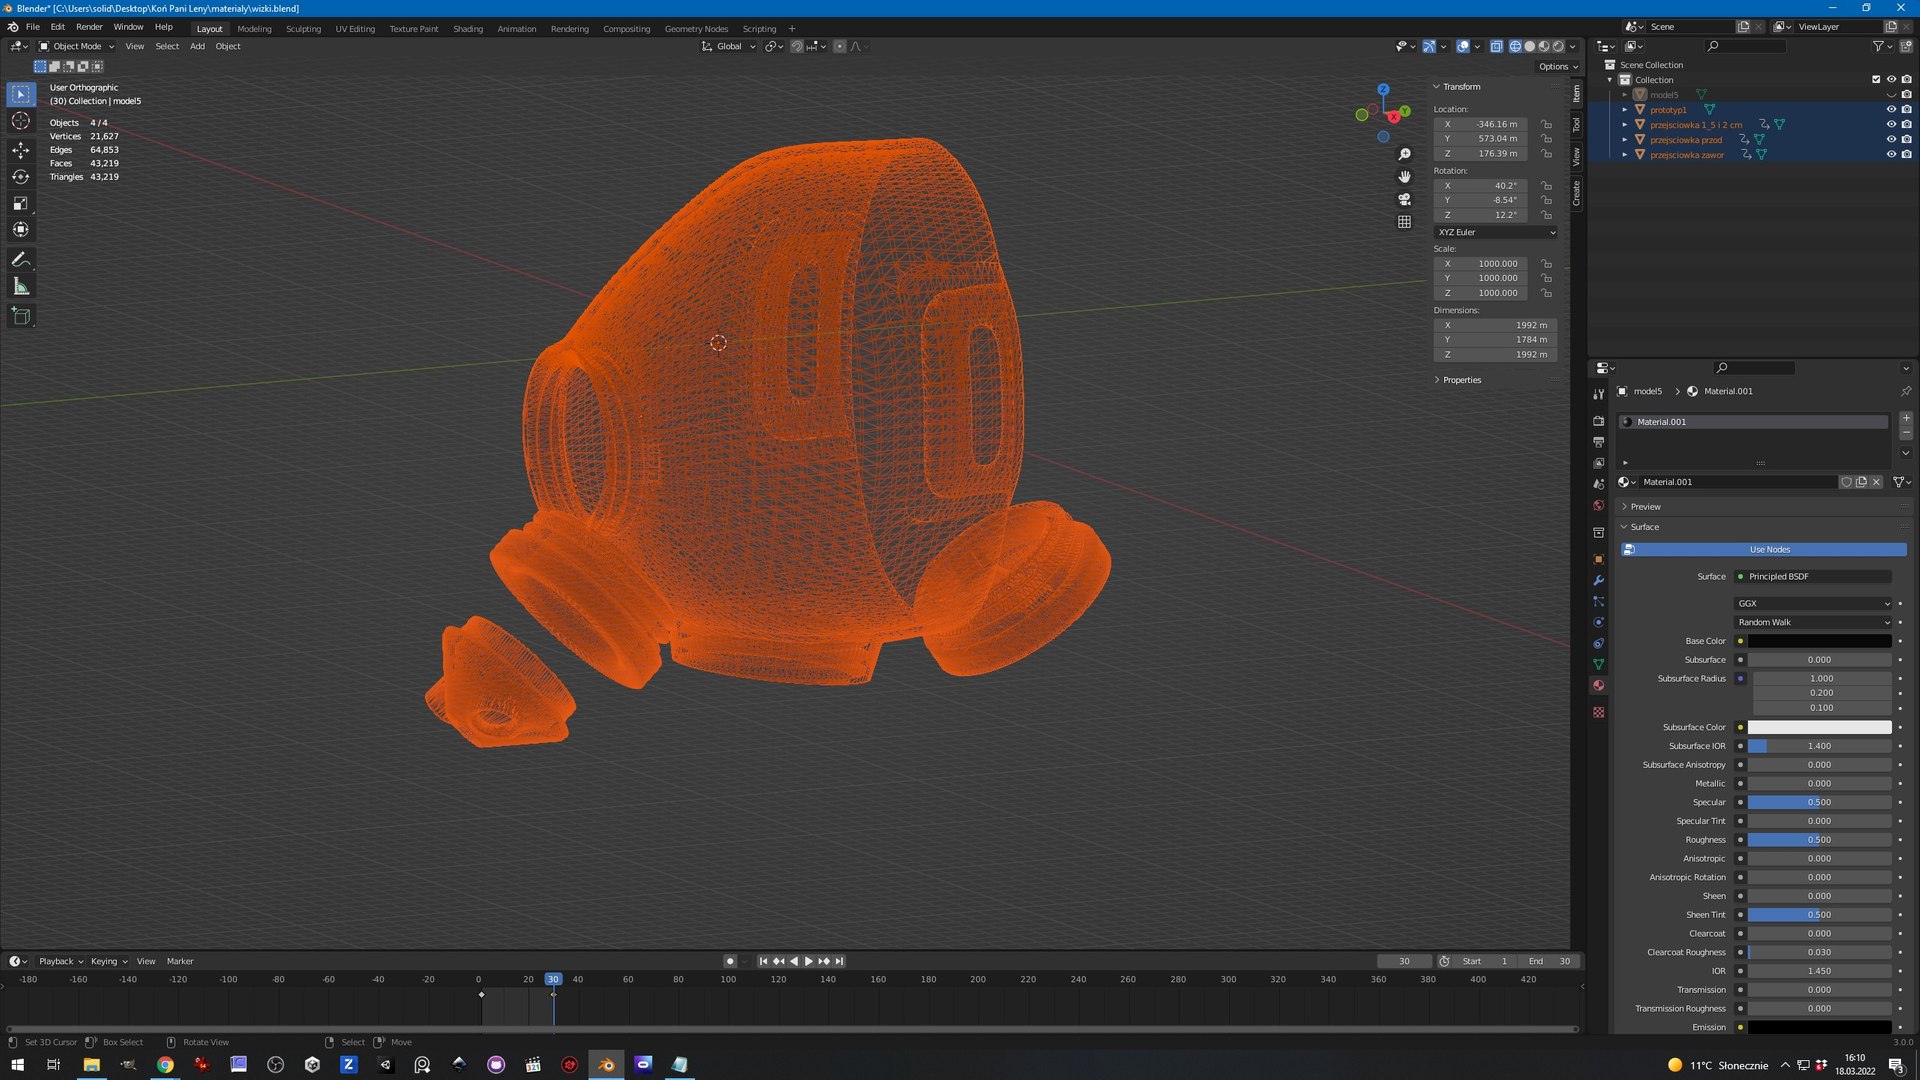Open the XYZ Euler rotation mode dropdown

[1496, 232]
